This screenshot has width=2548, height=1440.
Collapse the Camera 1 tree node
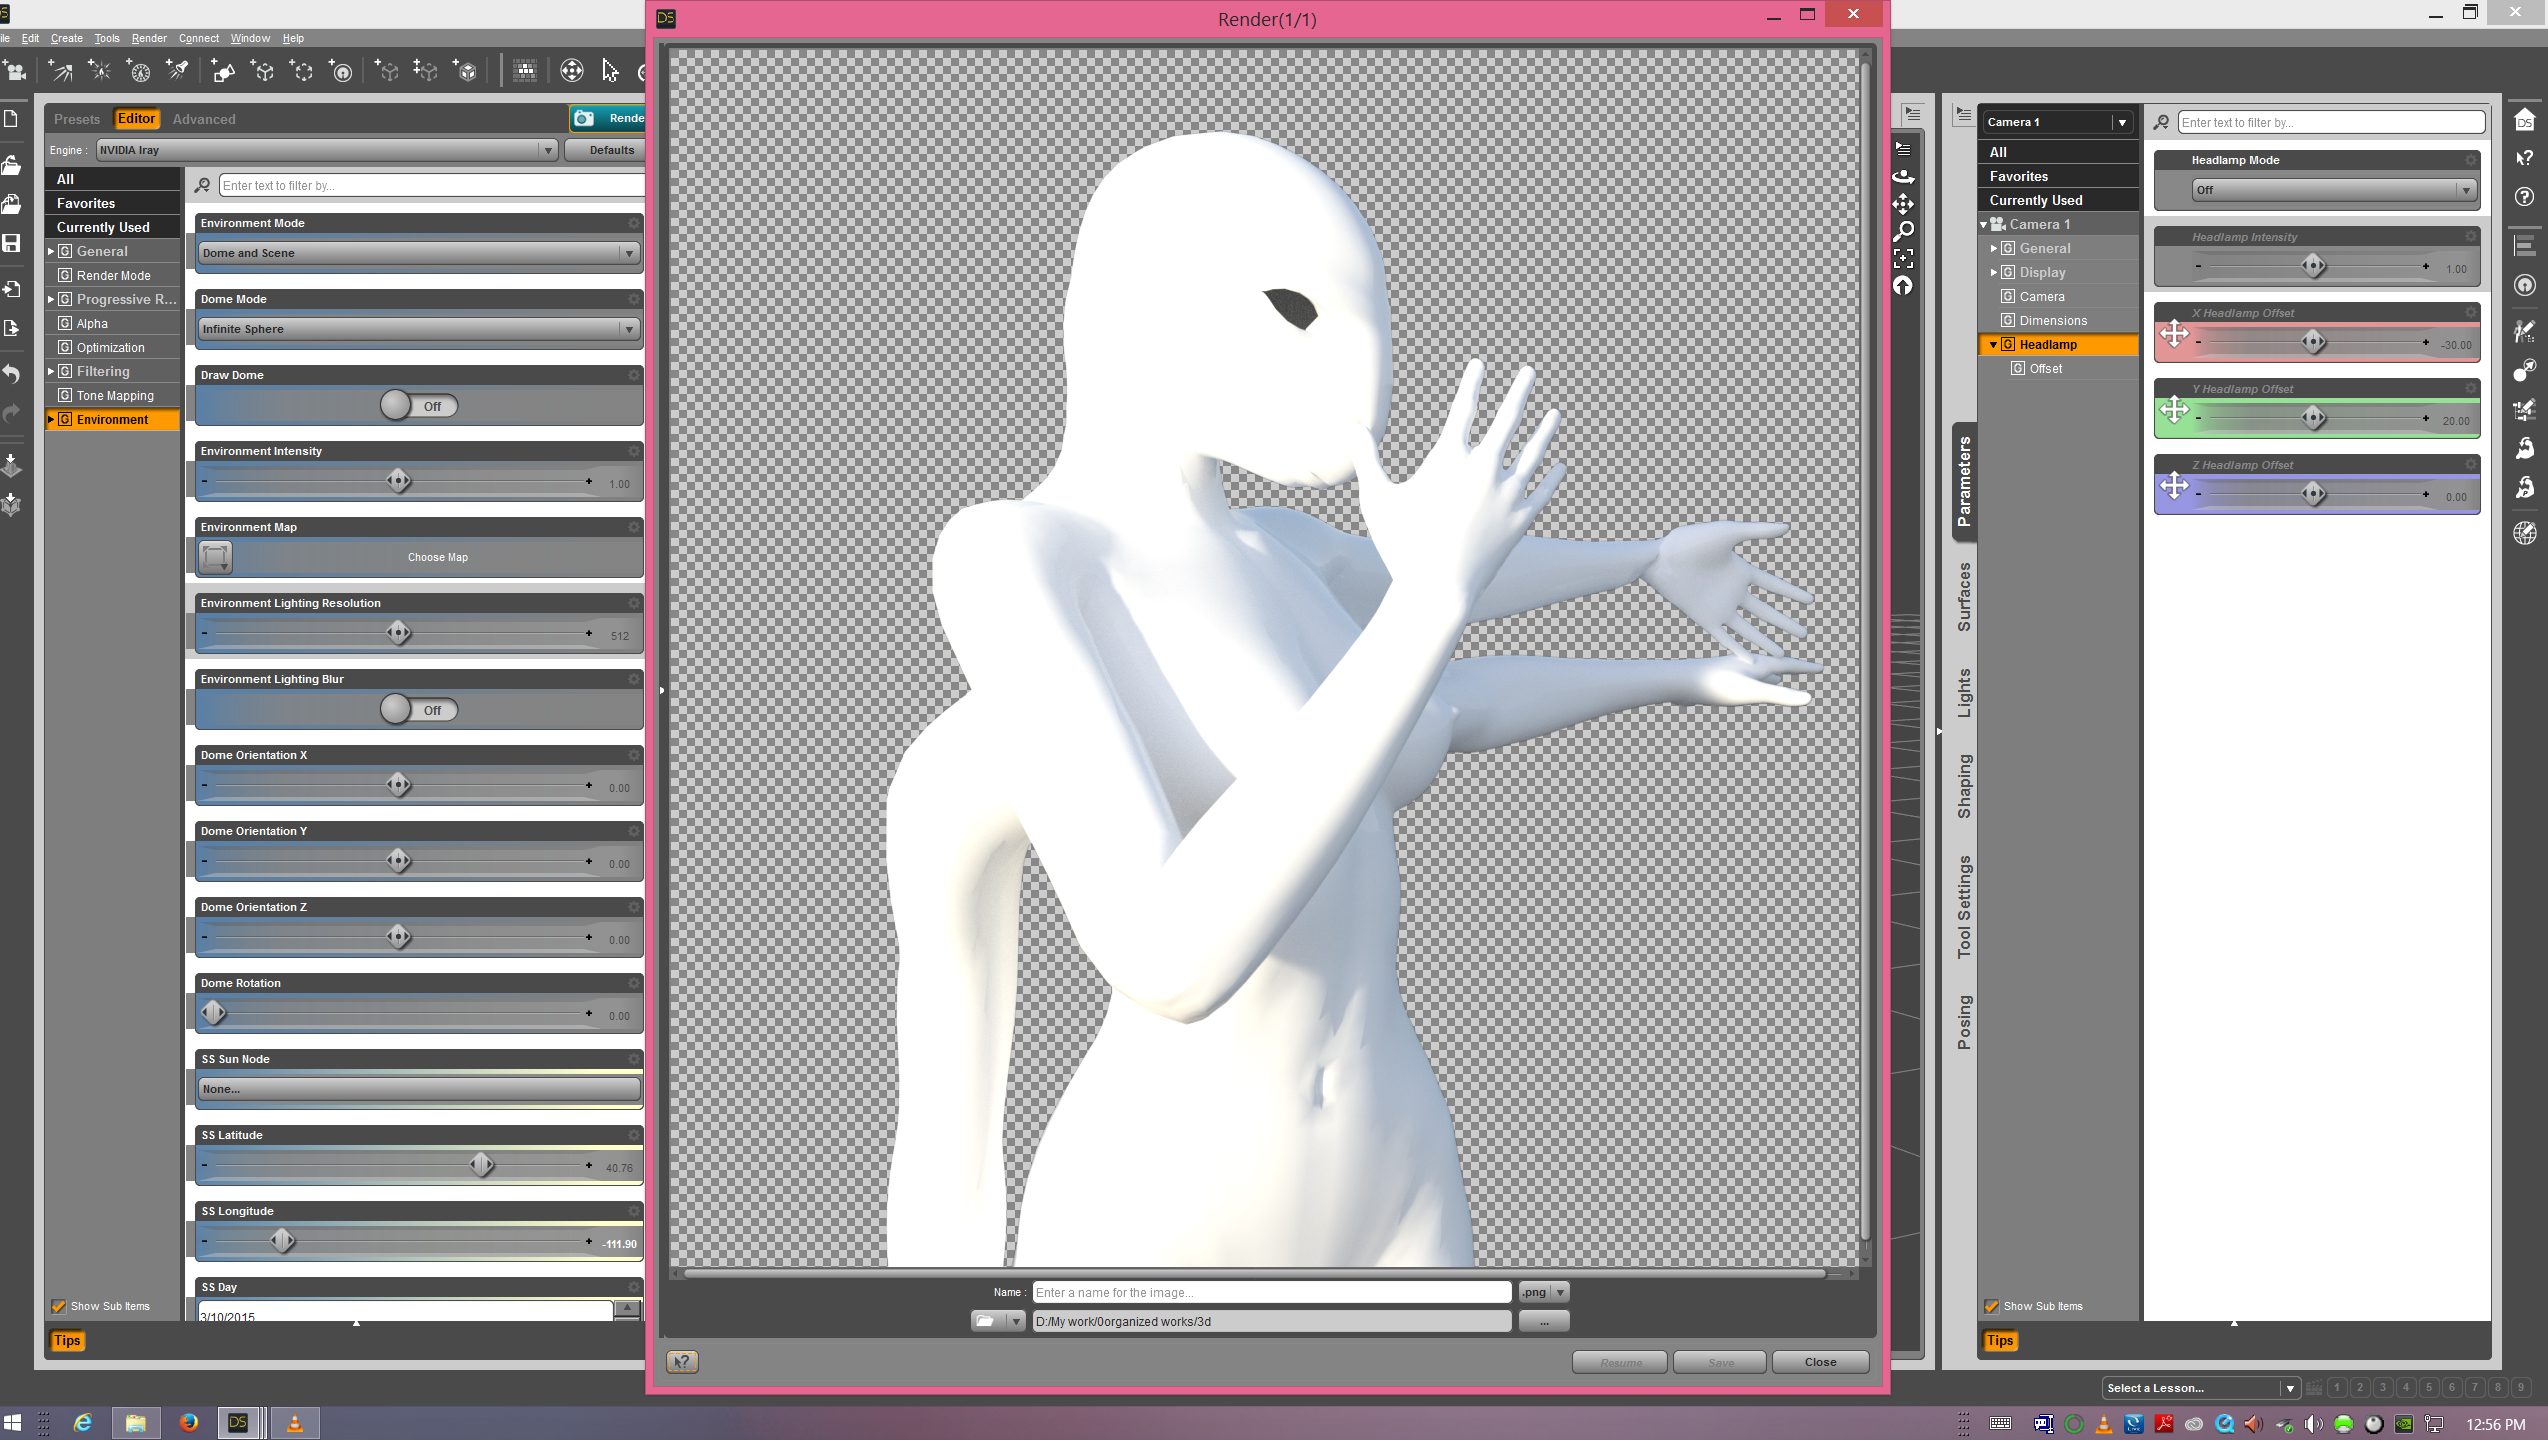[x=1984, y=225]
